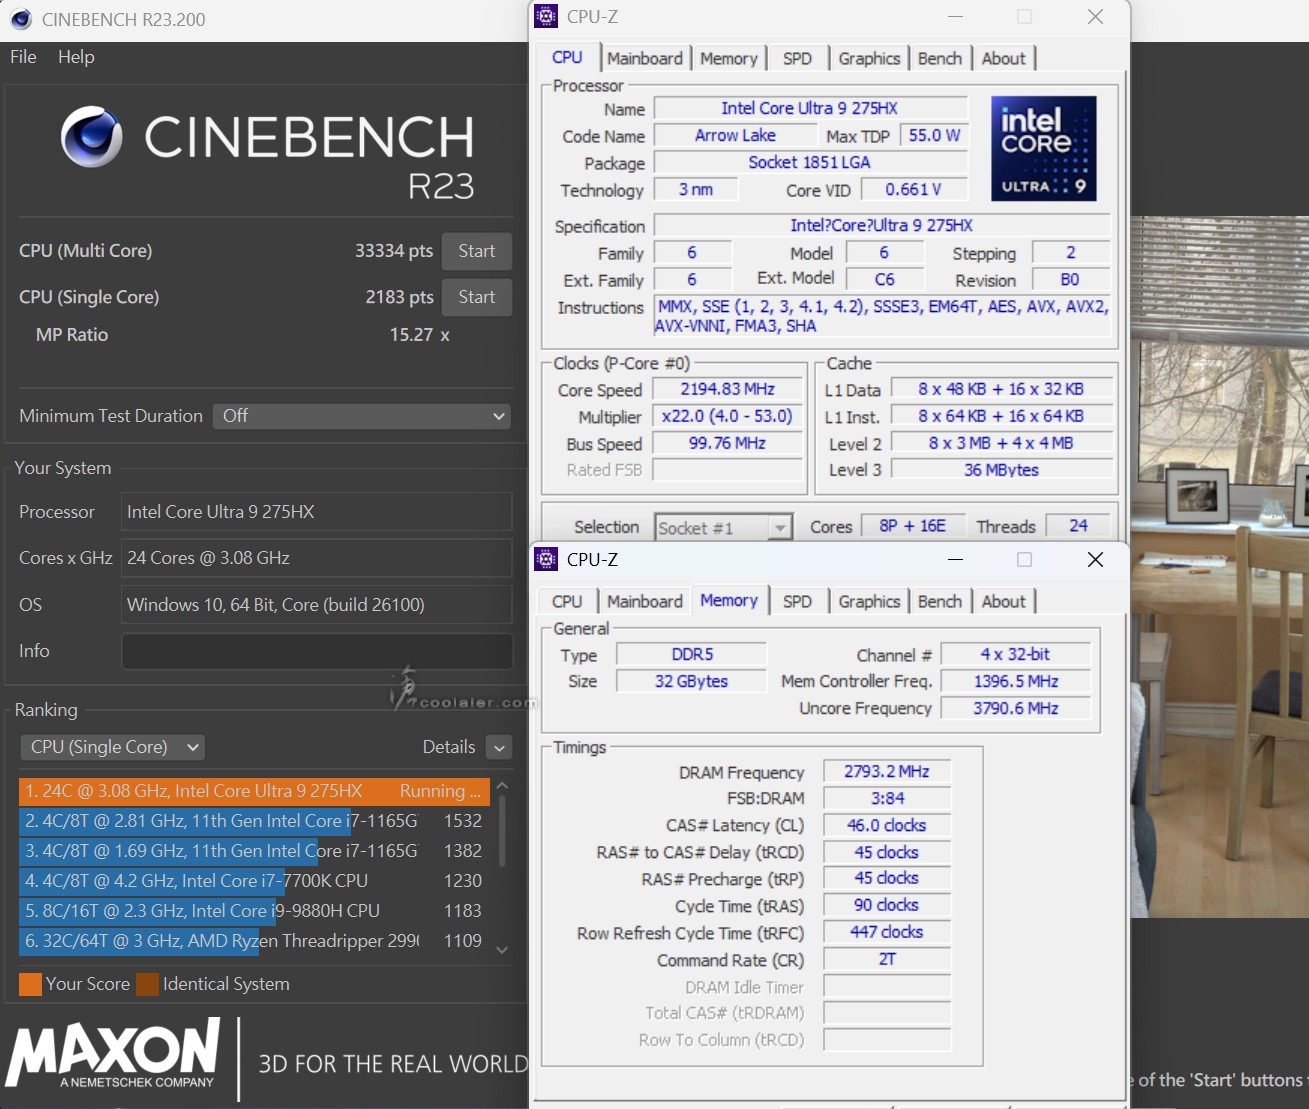This screenshot has height=1109, width=1309.
Task: Start the CPU Multi Core test
Action: (477, 251)
